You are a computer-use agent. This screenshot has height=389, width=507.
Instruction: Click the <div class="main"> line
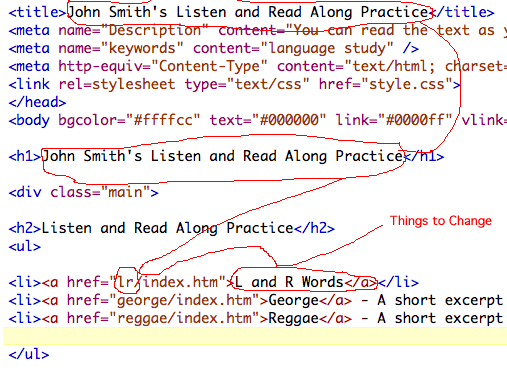click(84, 193)
